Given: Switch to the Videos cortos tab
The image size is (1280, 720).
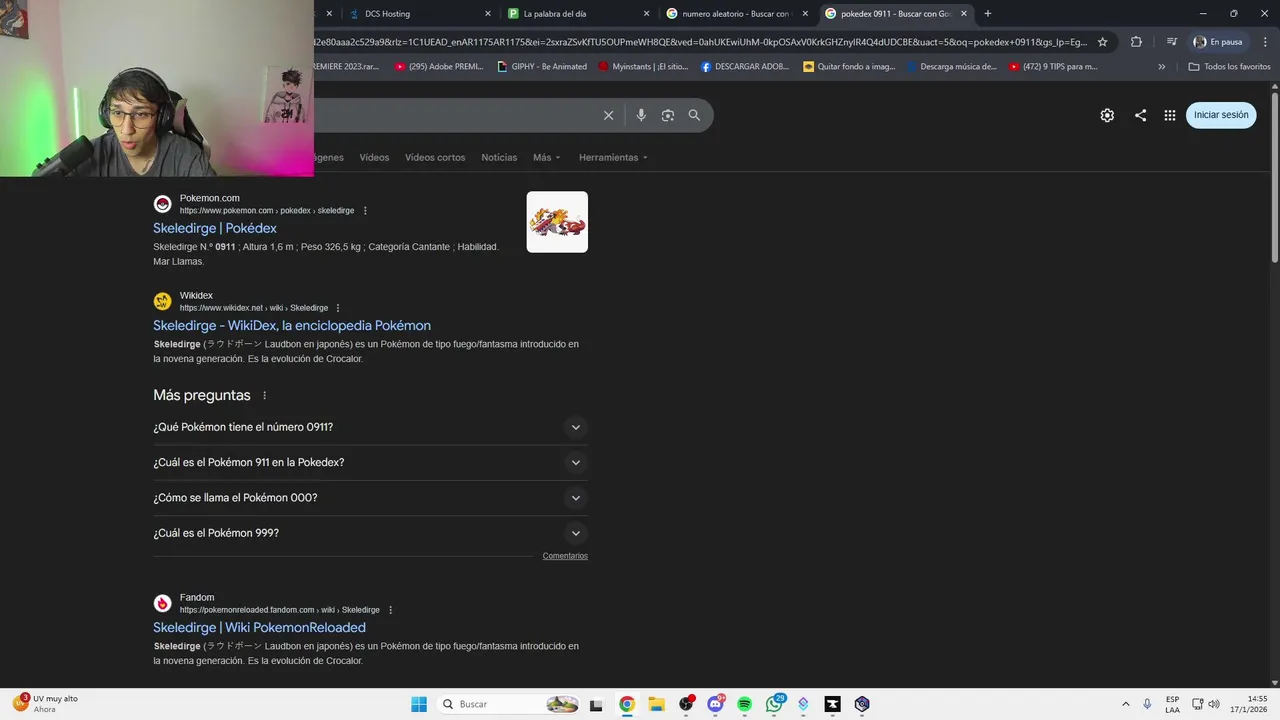Looking at the screenshot, I should pyautogui.click(x=435, y=157).
